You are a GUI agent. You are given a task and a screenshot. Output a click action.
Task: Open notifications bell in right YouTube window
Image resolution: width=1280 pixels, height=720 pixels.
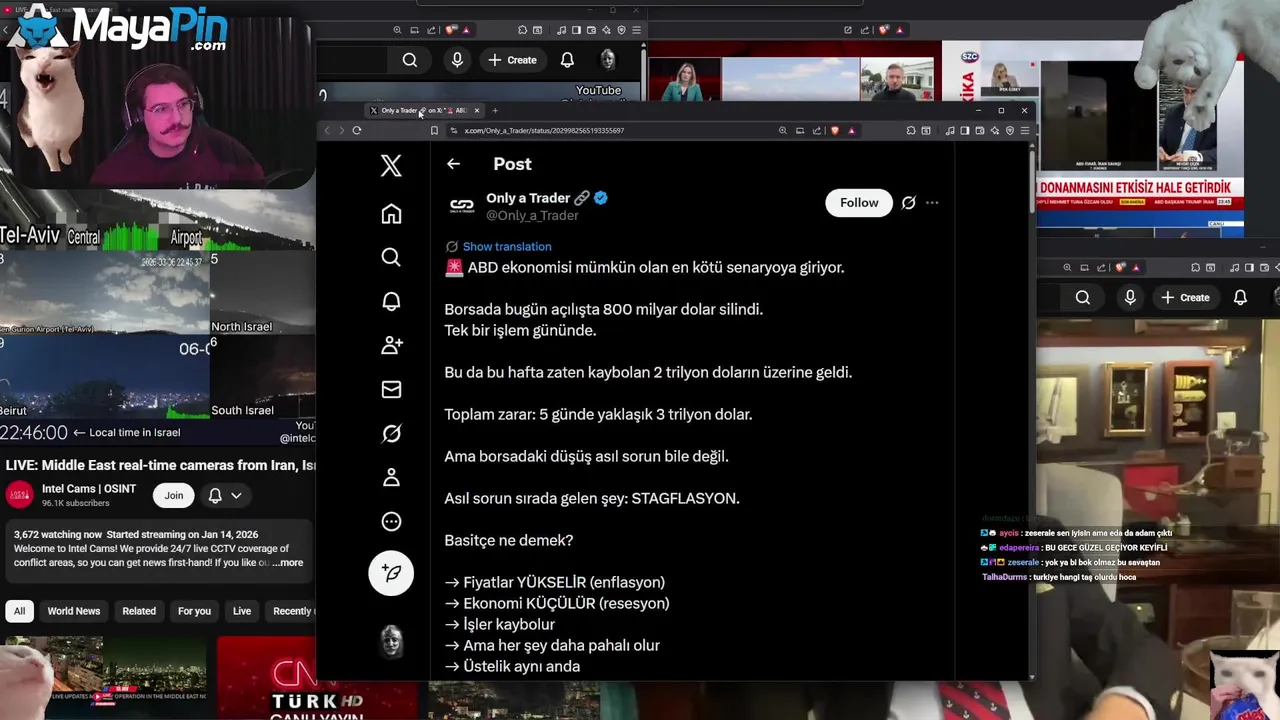point(1240,297)
